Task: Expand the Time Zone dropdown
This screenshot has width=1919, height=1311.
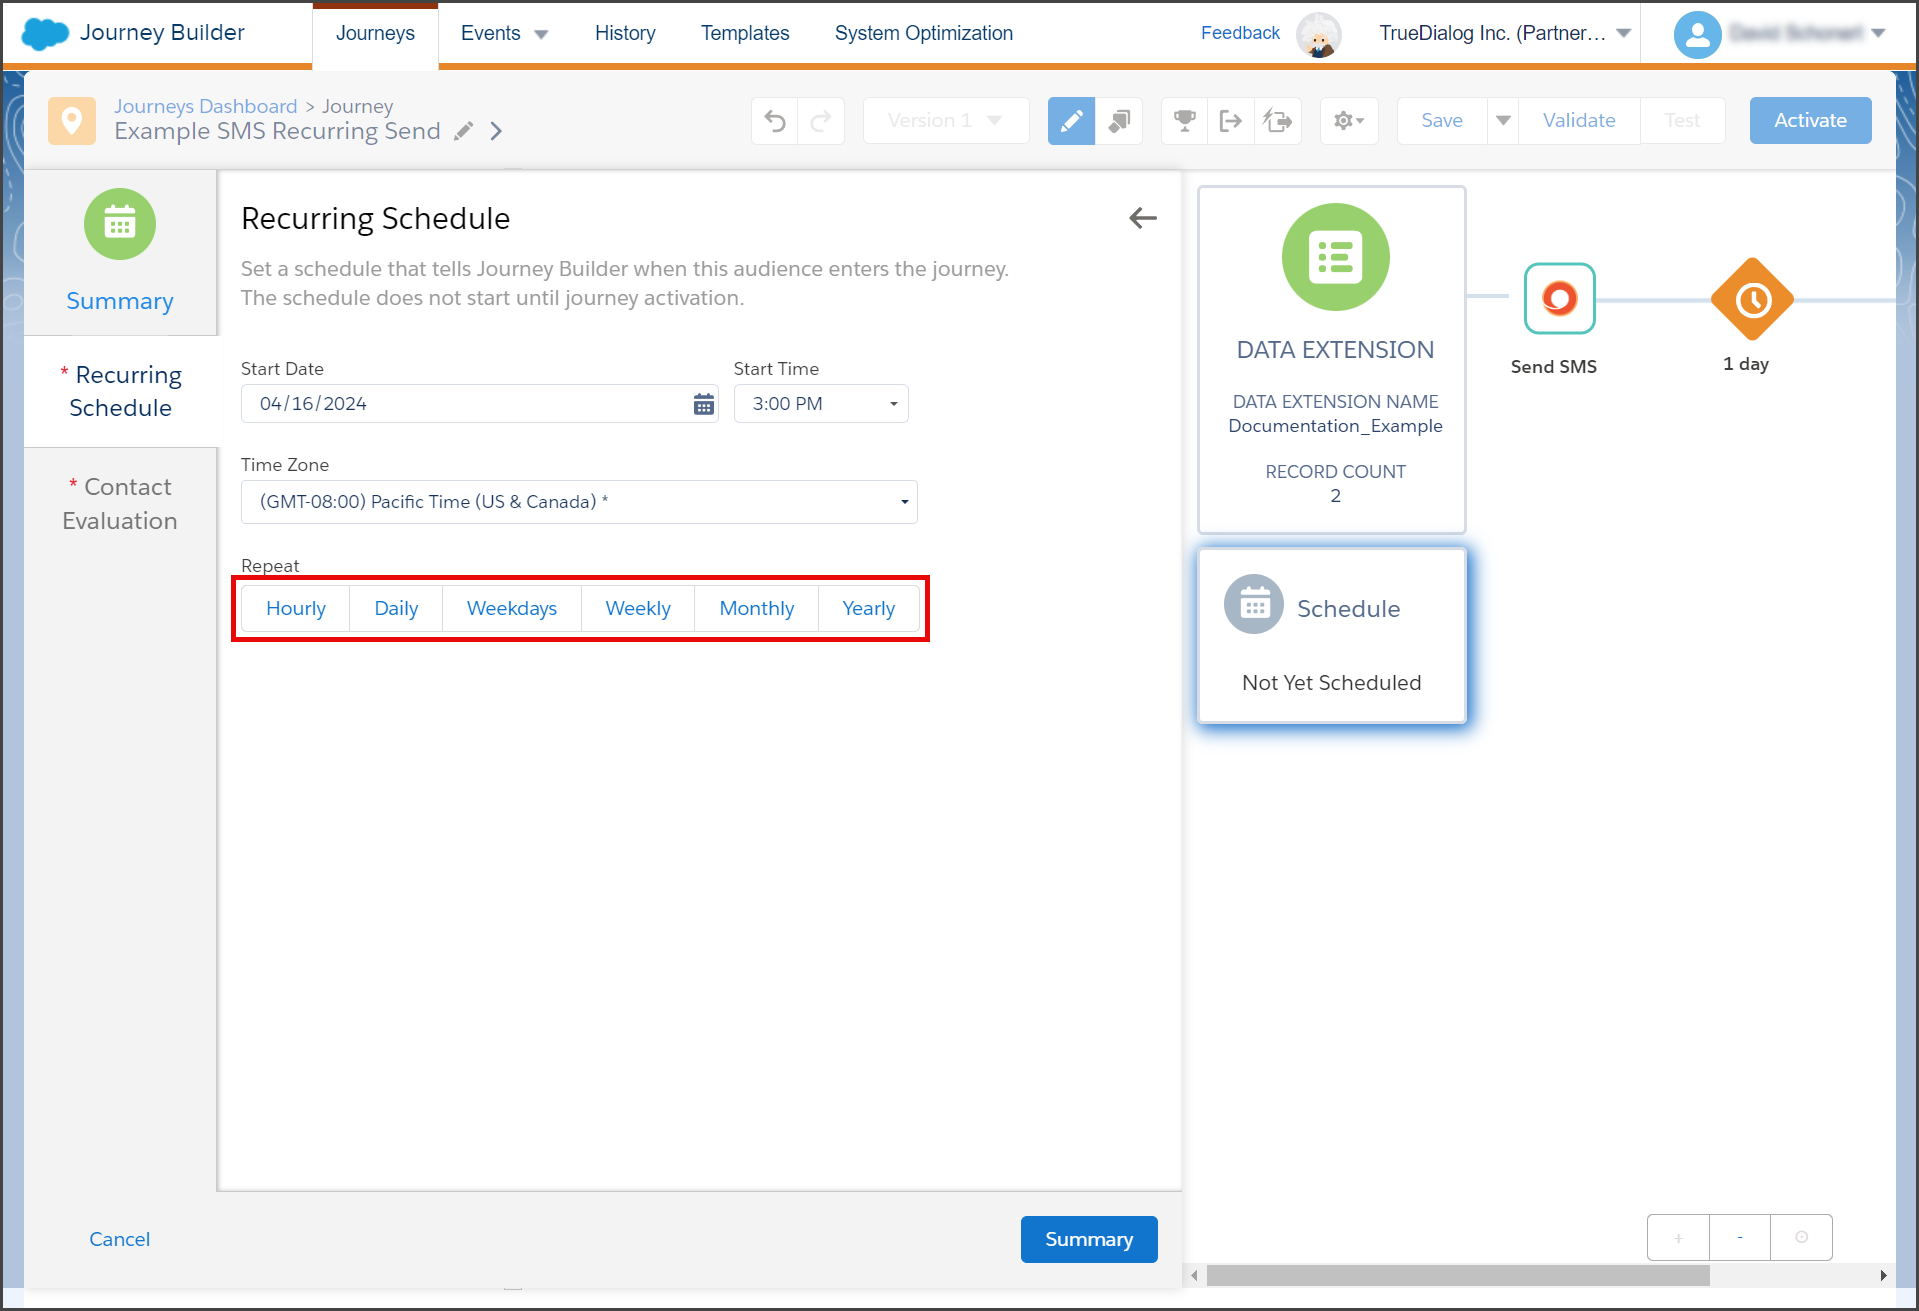Action: pos(579,502)
